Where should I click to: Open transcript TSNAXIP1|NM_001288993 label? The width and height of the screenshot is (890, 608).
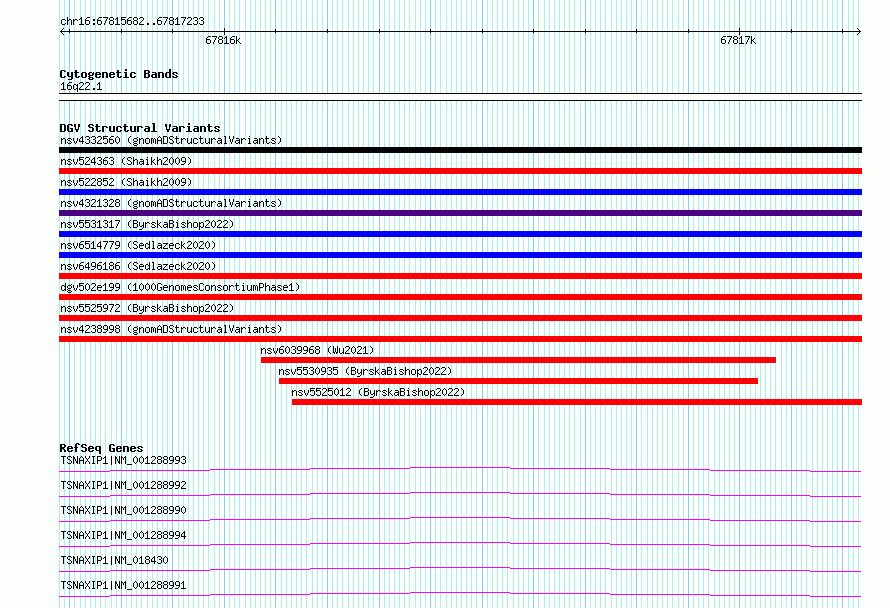click(x=123, y=460)
